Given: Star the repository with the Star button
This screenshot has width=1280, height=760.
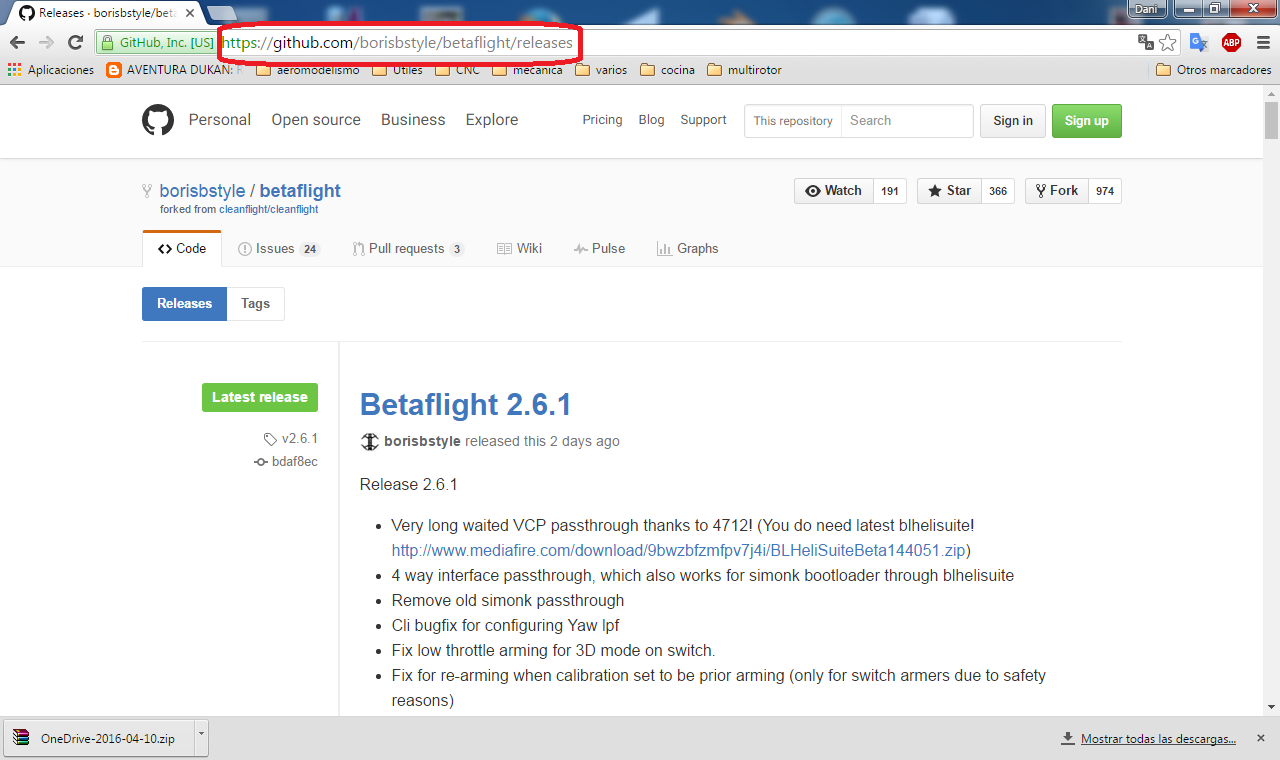Looking at the screenshot, I should [950, 191].
